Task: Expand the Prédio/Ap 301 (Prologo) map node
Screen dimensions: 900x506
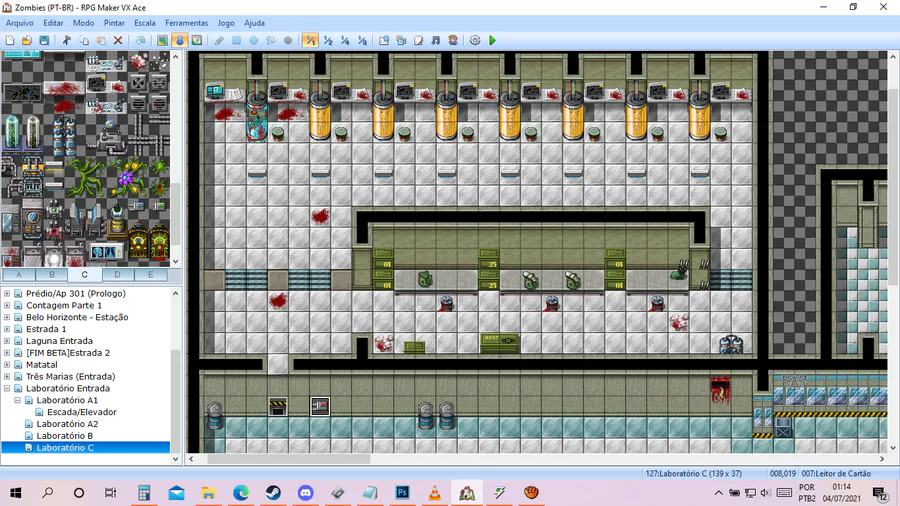Action: [7, 293]
